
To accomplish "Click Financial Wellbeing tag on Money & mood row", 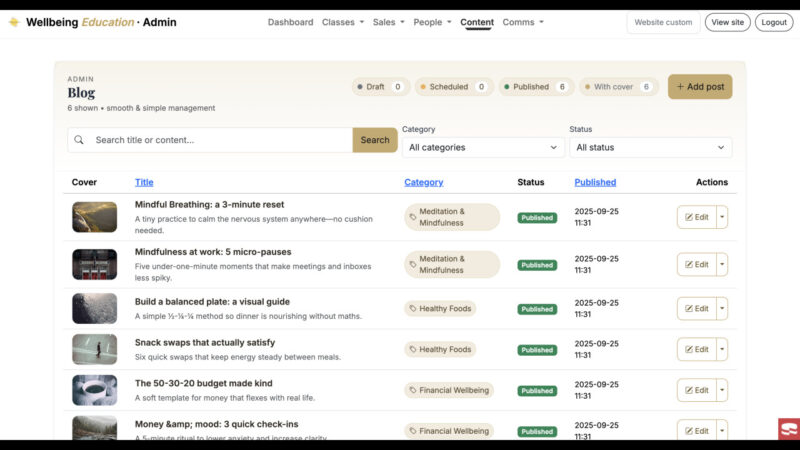I will click(449, 431).
